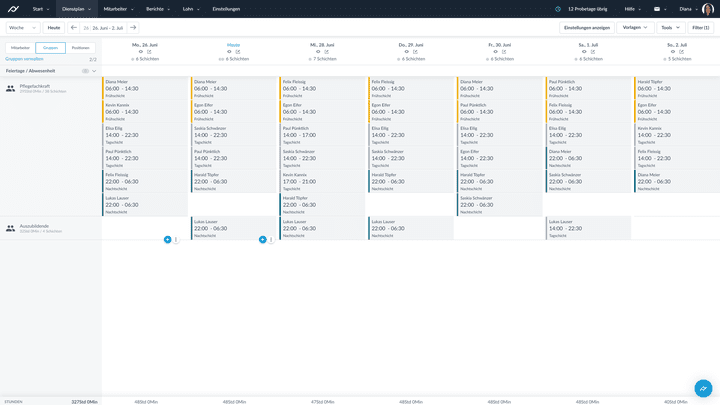Click the Pflegefachkraft group icon
This screenshot has height=405, width=720.
click(11, 89)
